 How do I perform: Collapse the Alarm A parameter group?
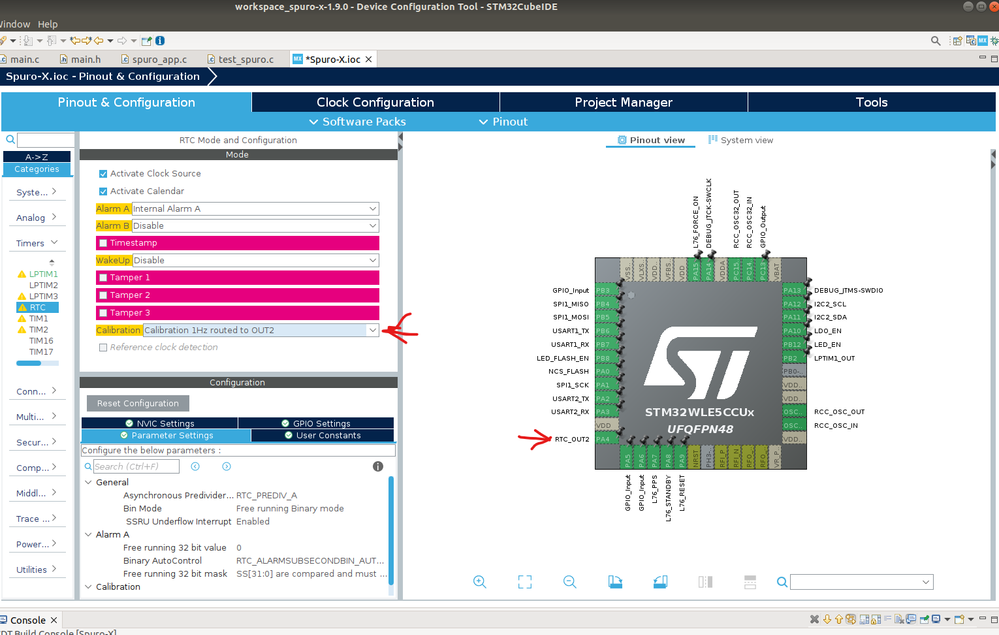click(89, 534)
